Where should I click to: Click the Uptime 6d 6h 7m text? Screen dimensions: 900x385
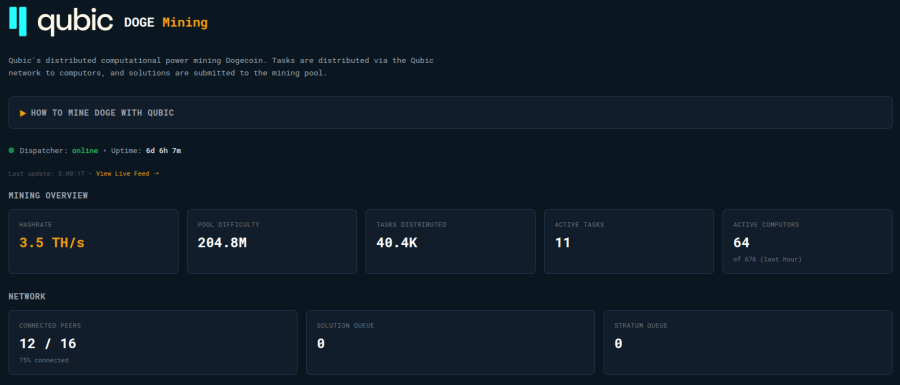click(146, 150)
